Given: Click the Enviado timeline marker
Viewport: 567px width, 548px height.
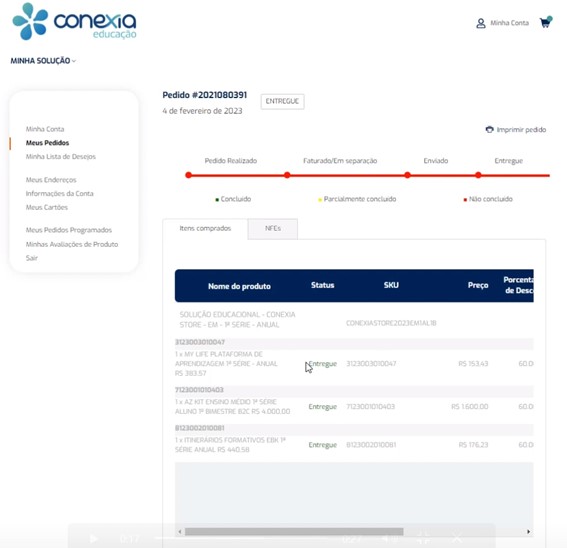Looking at the screenshot, I should (x=408, y=175).
